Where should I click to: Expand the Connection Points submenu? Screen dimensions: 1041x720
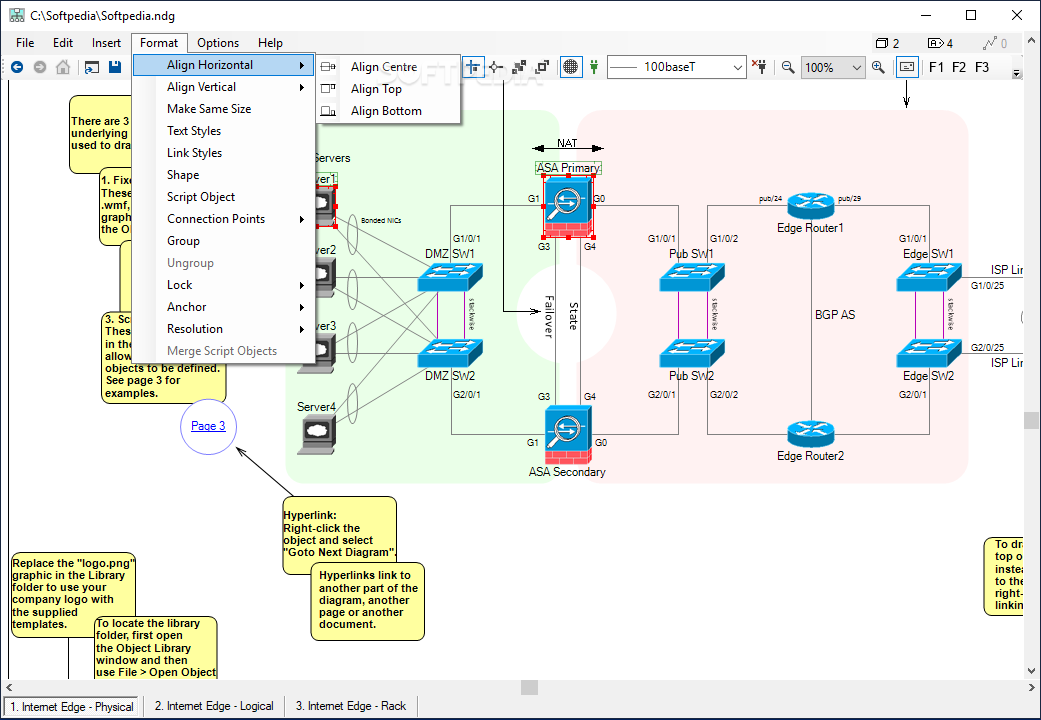tap(224, 219)
